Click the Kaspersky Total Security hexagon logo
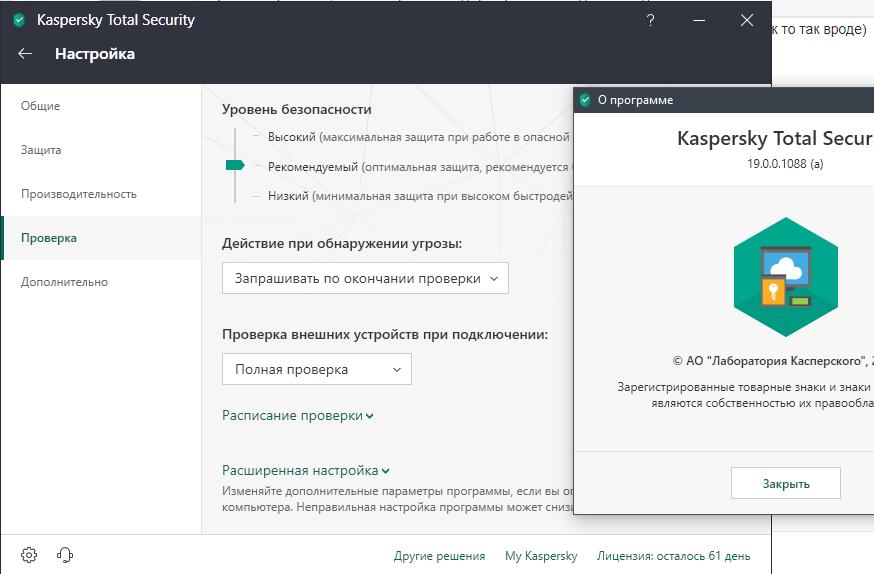The height and width of the screenshot is (574, 874). coord(786,275)
